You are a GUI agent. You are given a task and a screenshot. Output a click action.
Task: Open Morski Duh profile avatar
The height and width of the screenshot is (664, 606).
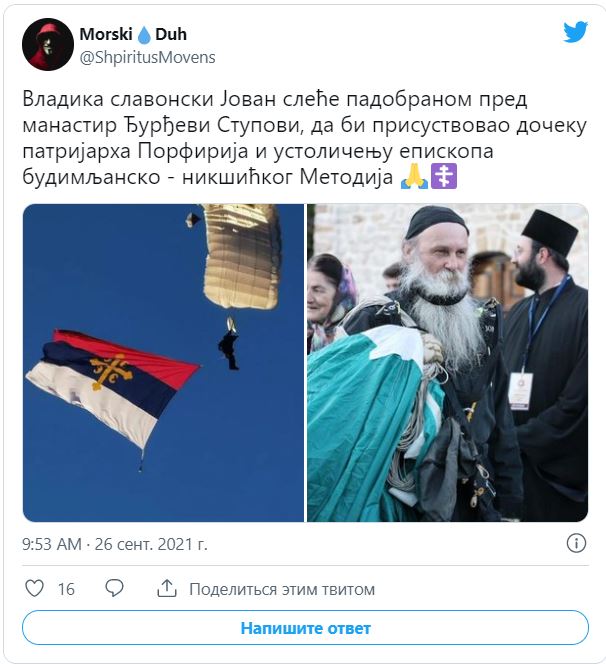pyautogui.click(x=48, y=44)
